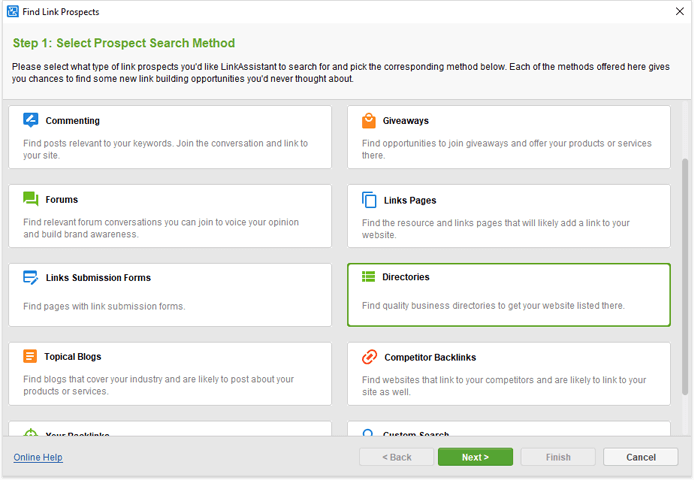The image size is (694, 480).
Task: Click the Links Pages copy icon
Action: tap(369, 200)
